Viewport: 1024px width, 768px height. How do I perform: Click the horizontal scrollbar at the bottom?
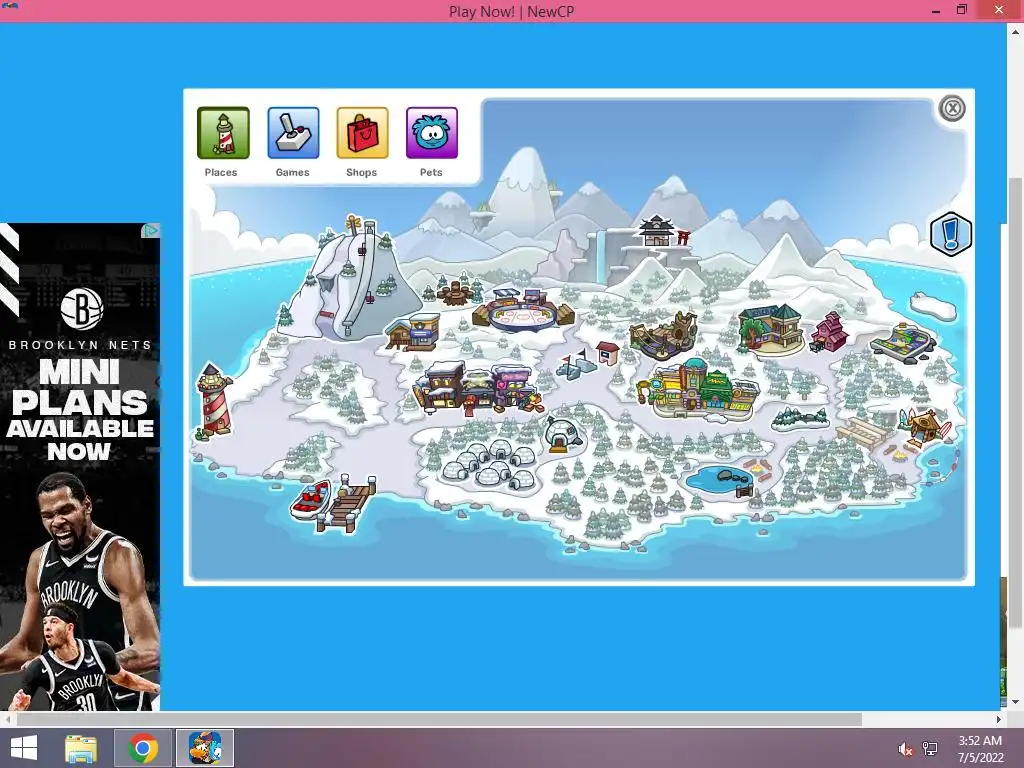pos(439,719)
